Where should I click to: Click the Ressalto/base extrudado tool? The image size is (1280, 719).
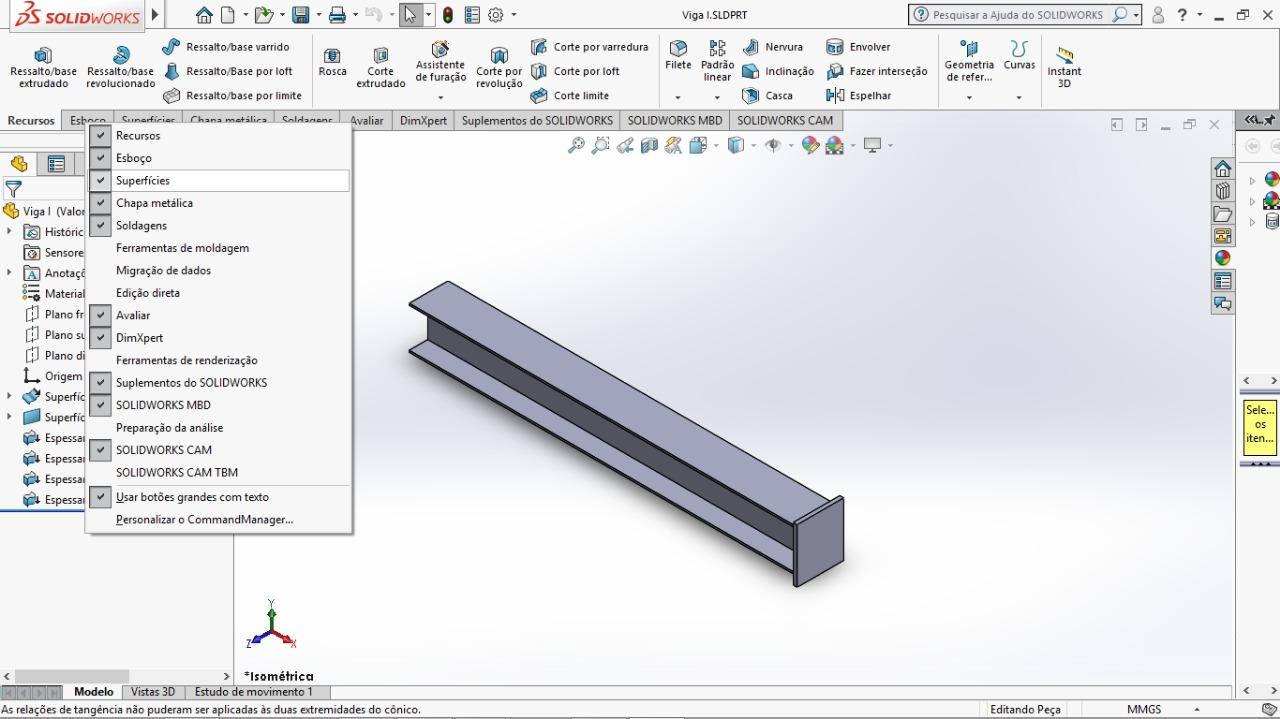point(43,67)
